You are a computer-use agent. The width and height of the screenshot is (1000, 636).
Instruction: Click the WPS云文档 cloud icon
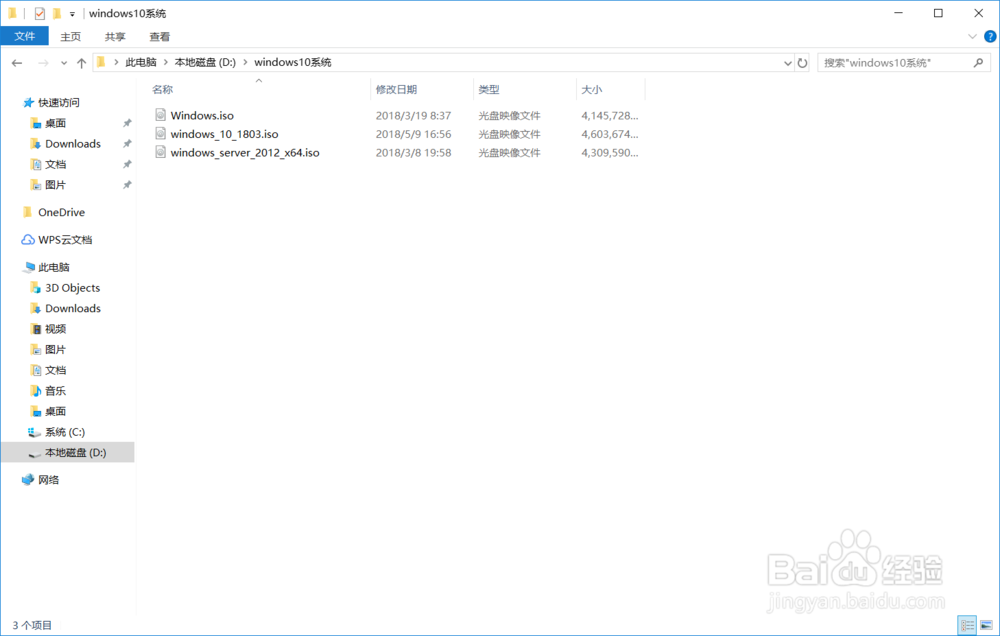point(28,239)
